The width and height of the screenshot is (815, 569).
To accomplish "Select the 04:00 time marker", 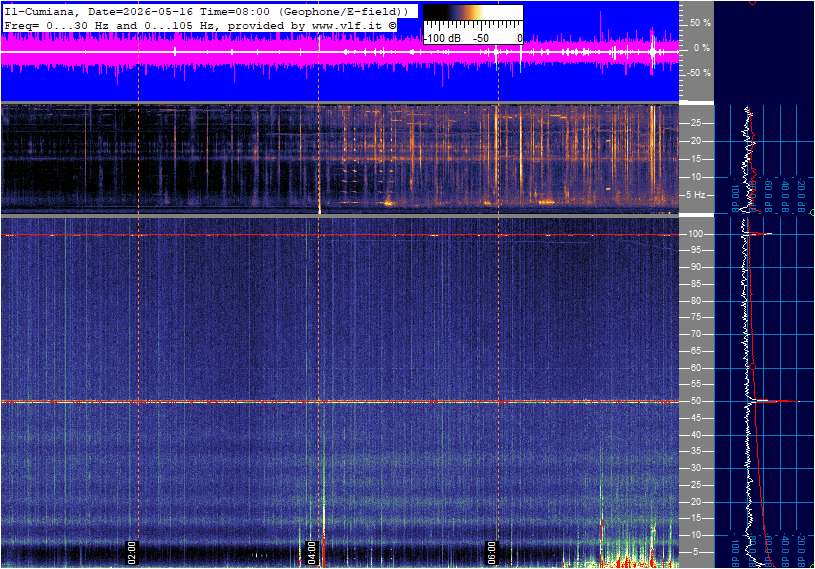I will tap(311, 552).
